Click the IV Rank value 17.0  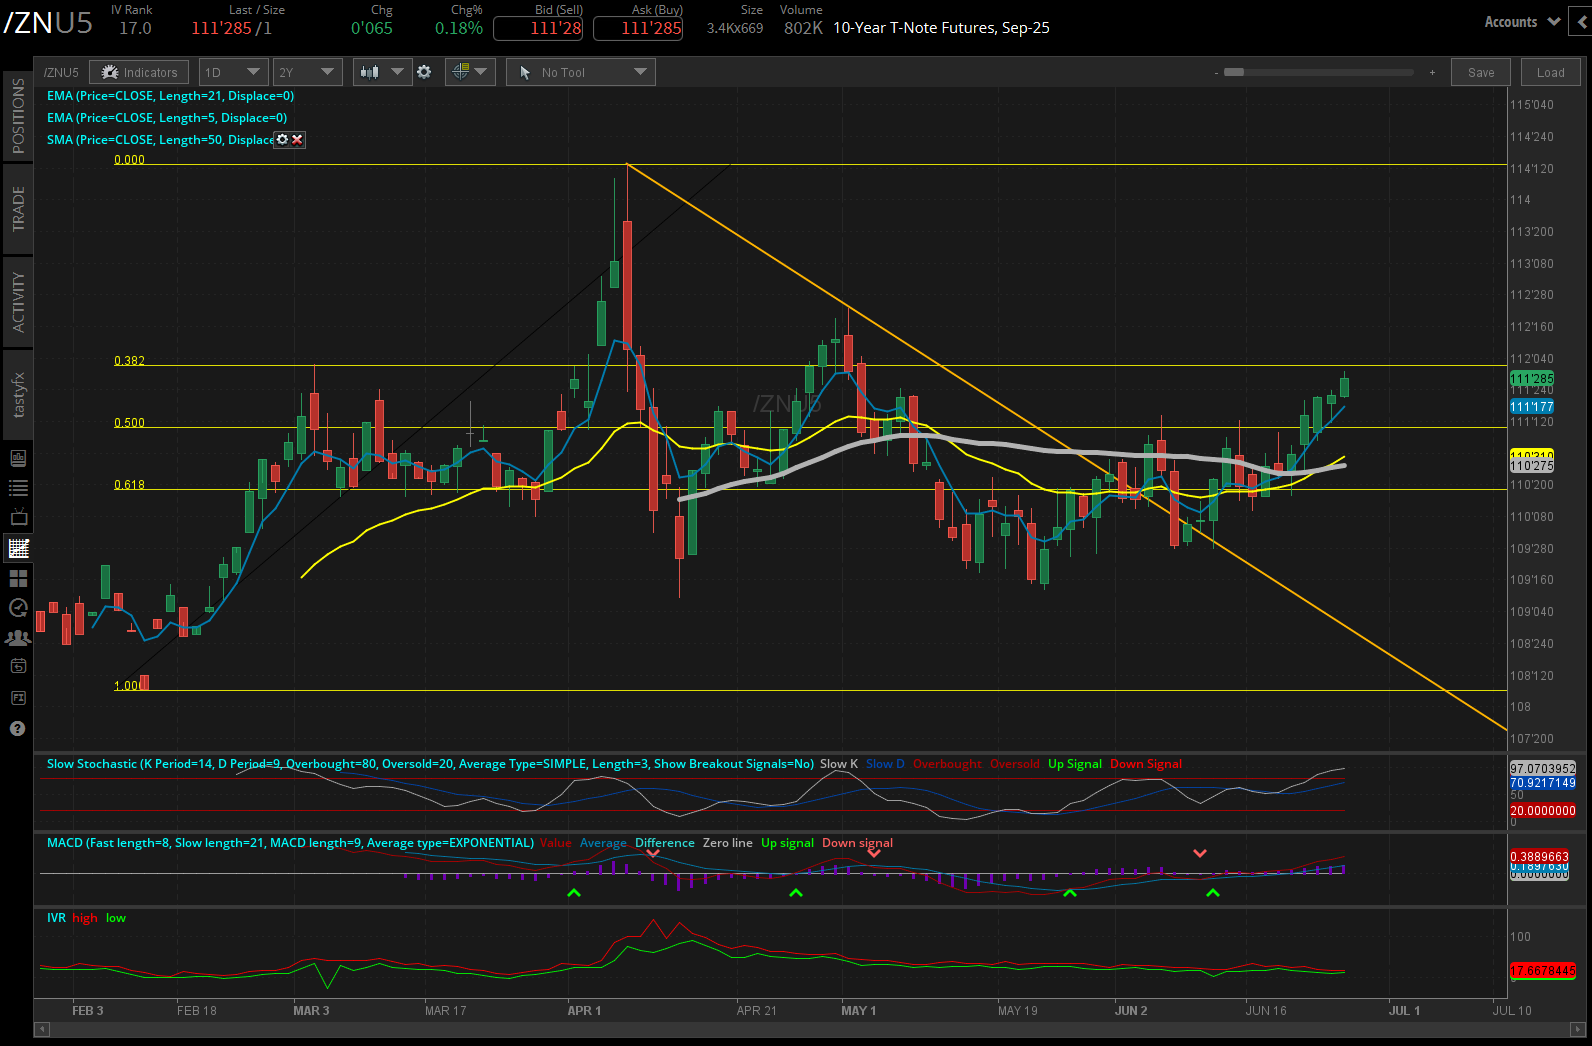point(135,28)
